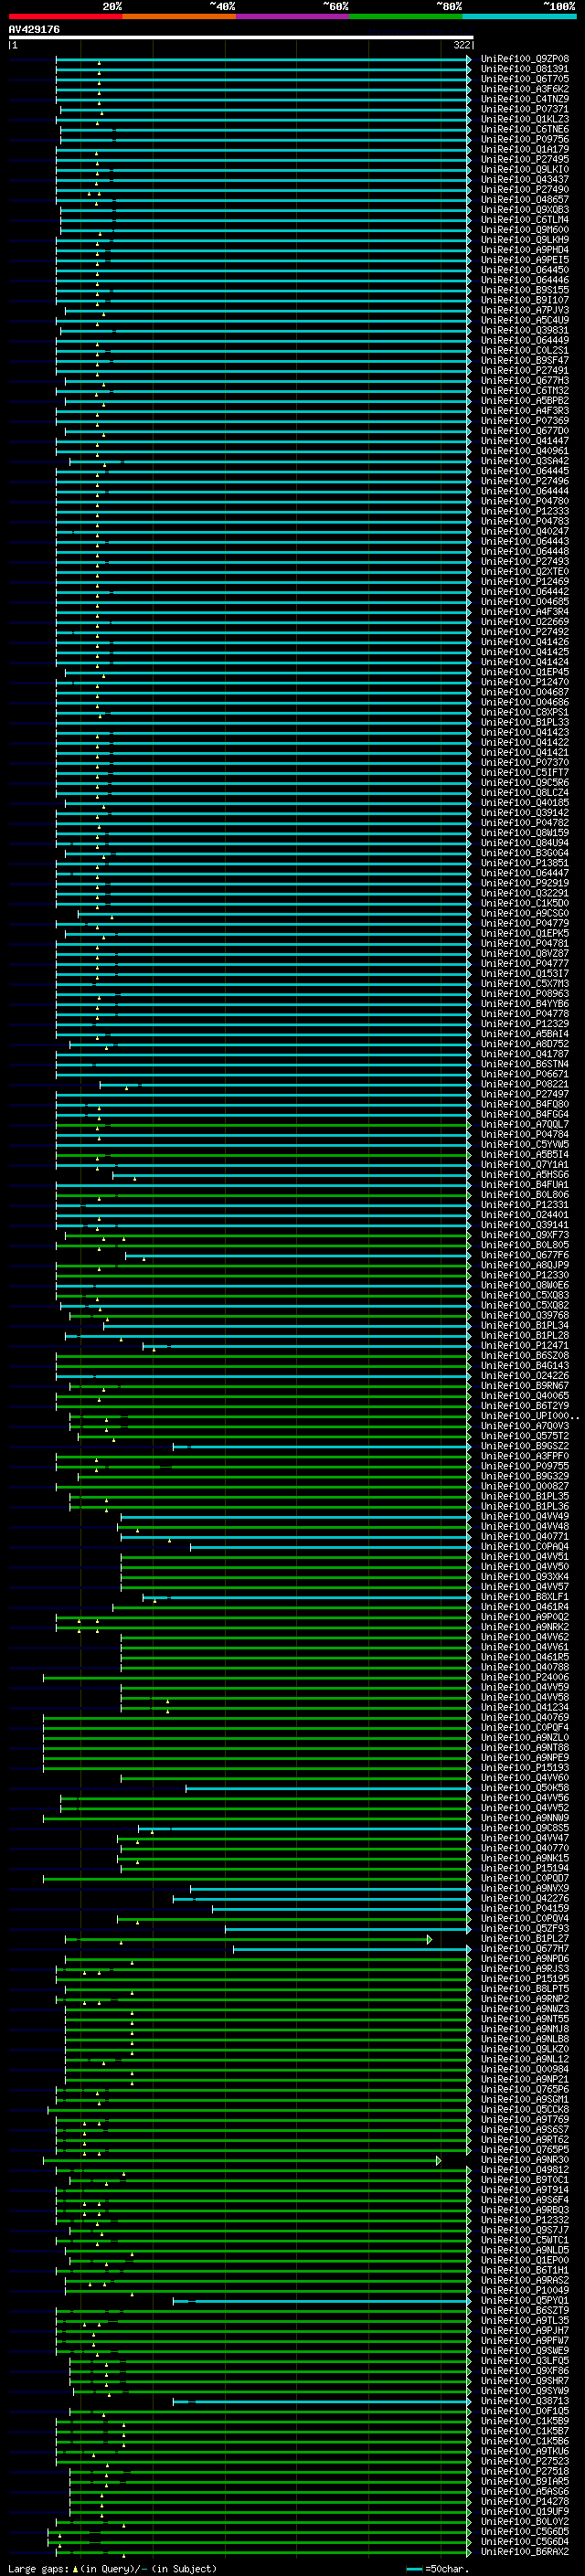The width and height of the screenshot is (585, 2576).
Task: Select UniRef100_Q93XK4 hit label
Action: (524, 1577)
